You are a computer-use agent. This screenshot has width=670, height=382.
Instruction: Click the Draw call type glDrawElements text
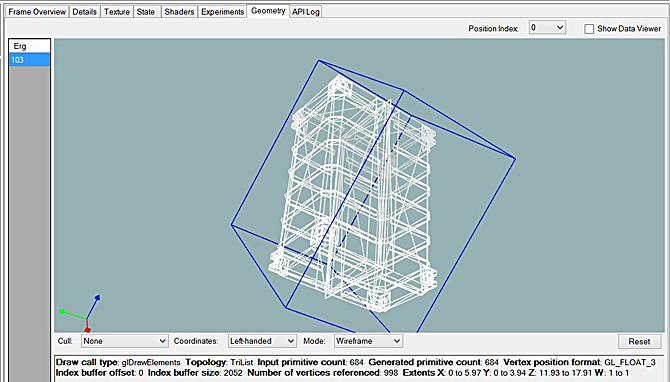(118, 362)
